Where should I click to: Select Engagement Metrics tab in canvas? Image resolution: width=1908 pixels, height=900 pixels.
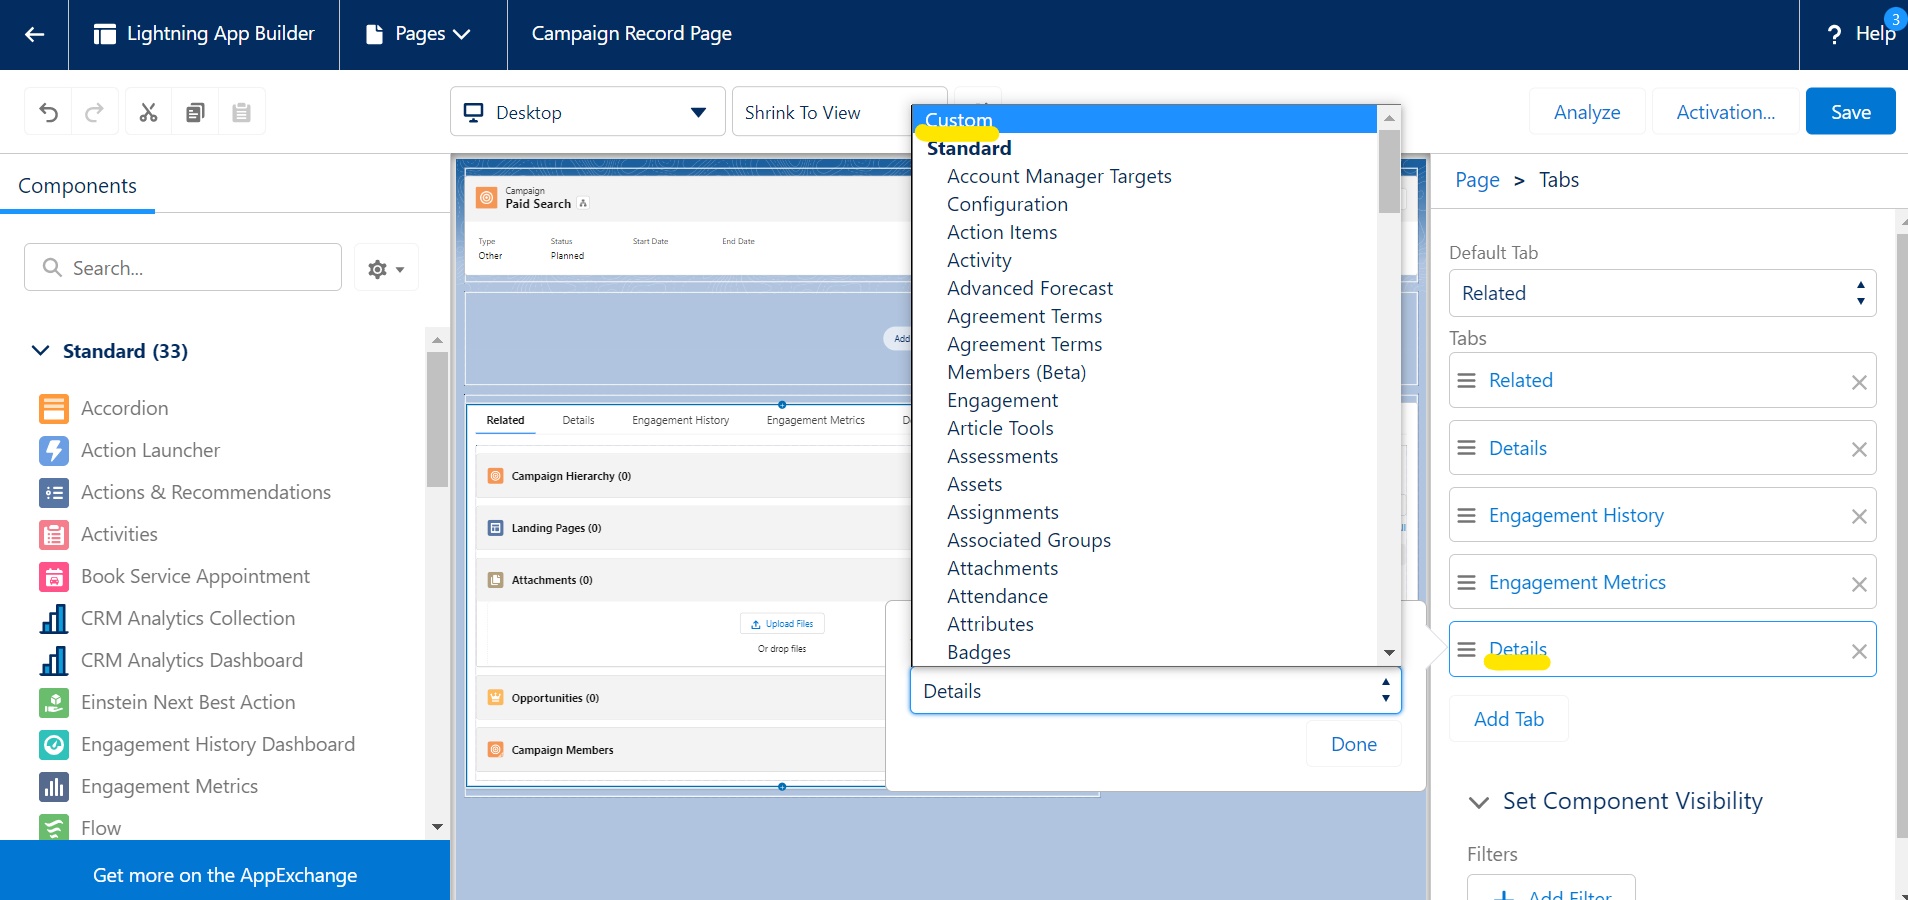click(x=815, y=420)
